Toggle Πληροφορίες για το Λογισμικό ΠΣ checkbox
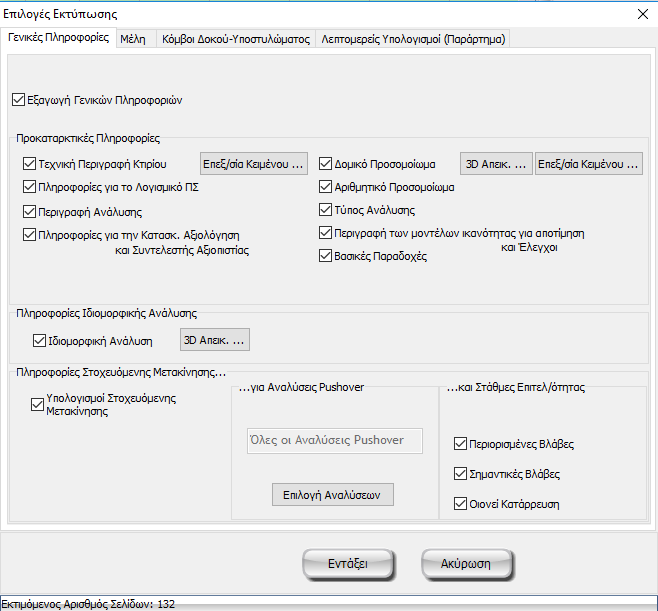Image resolution: width=658 pixels, height=611 pixels. (29, 187)
